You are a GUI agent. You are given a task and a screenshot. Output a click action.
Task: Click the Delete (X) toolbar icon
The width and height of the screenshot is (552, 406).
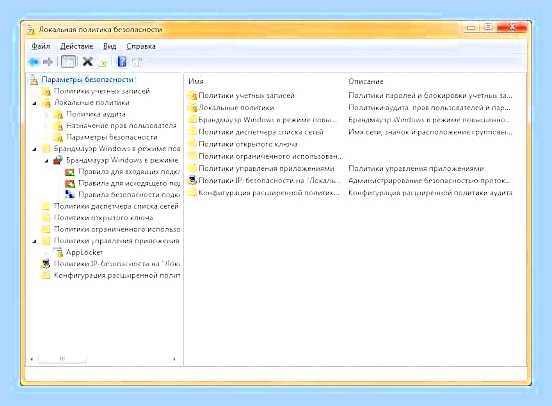[x=87, y=62]
